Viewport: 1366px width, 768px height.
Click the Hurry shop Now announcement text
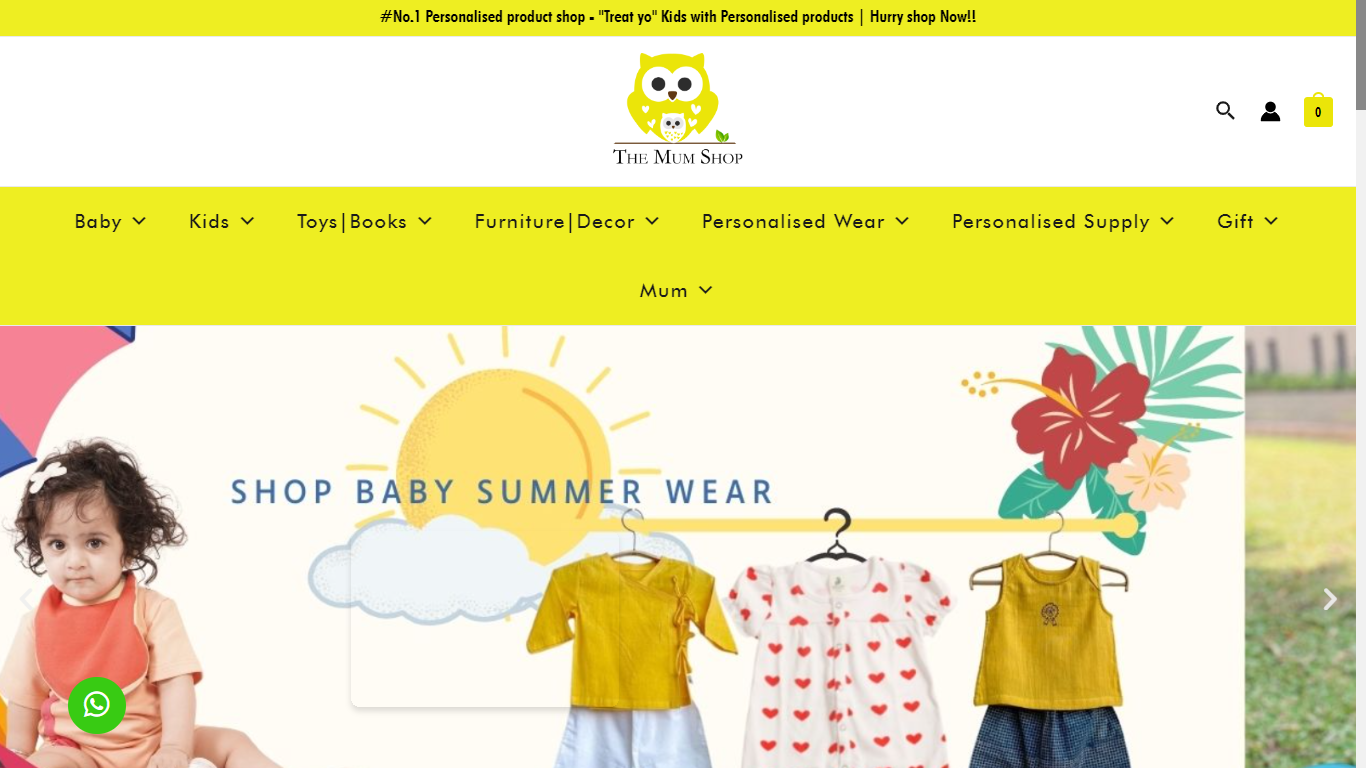tap(923, 17)
